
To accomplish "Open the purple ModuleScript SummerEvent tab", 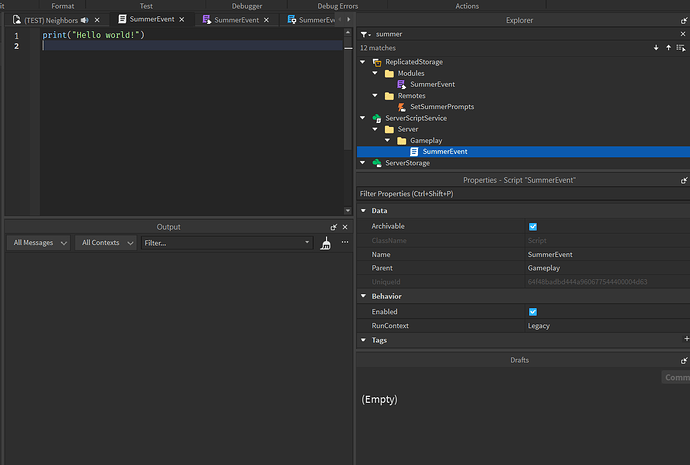I will (x=236, y=20).
